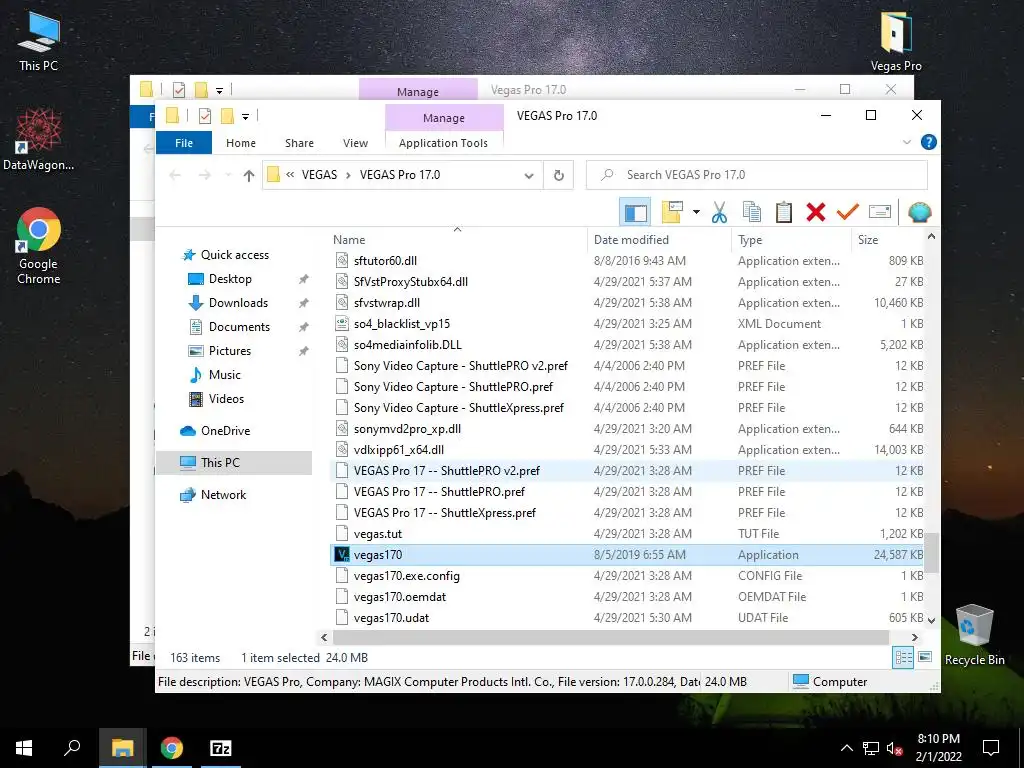Screen dimensions: 1024x768
Task: Sort by Size column header
Action: [x=888, y=240]
